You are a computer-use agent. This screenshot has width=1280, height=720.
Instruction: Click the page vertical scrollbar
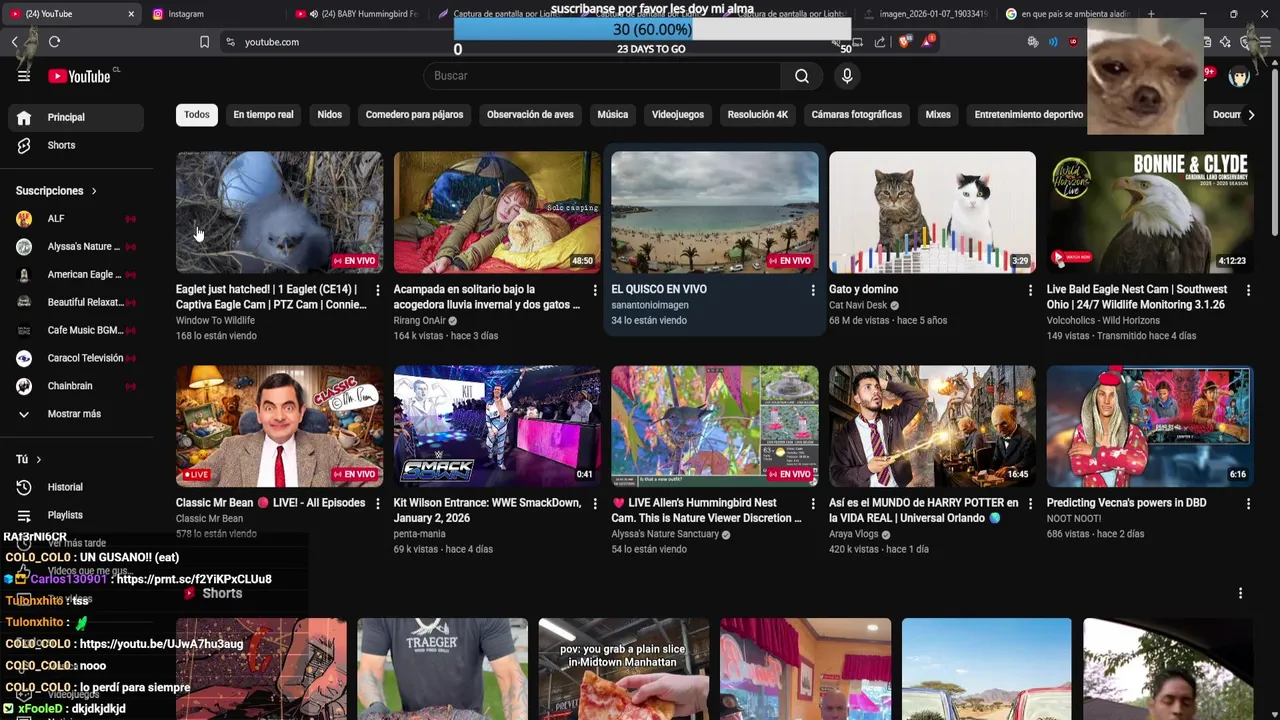[1274, 150]
